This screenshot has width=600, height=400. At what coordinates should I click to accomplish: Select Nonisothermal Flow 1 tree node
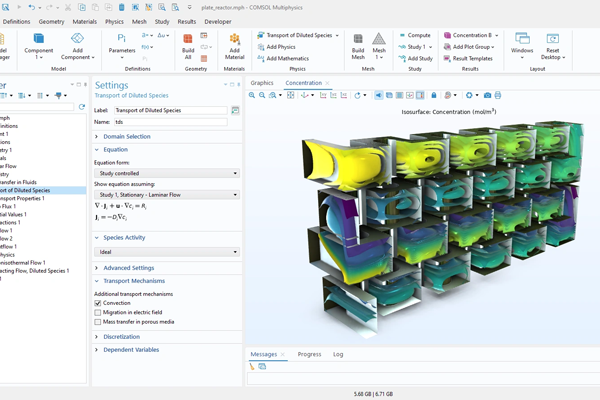23,263
